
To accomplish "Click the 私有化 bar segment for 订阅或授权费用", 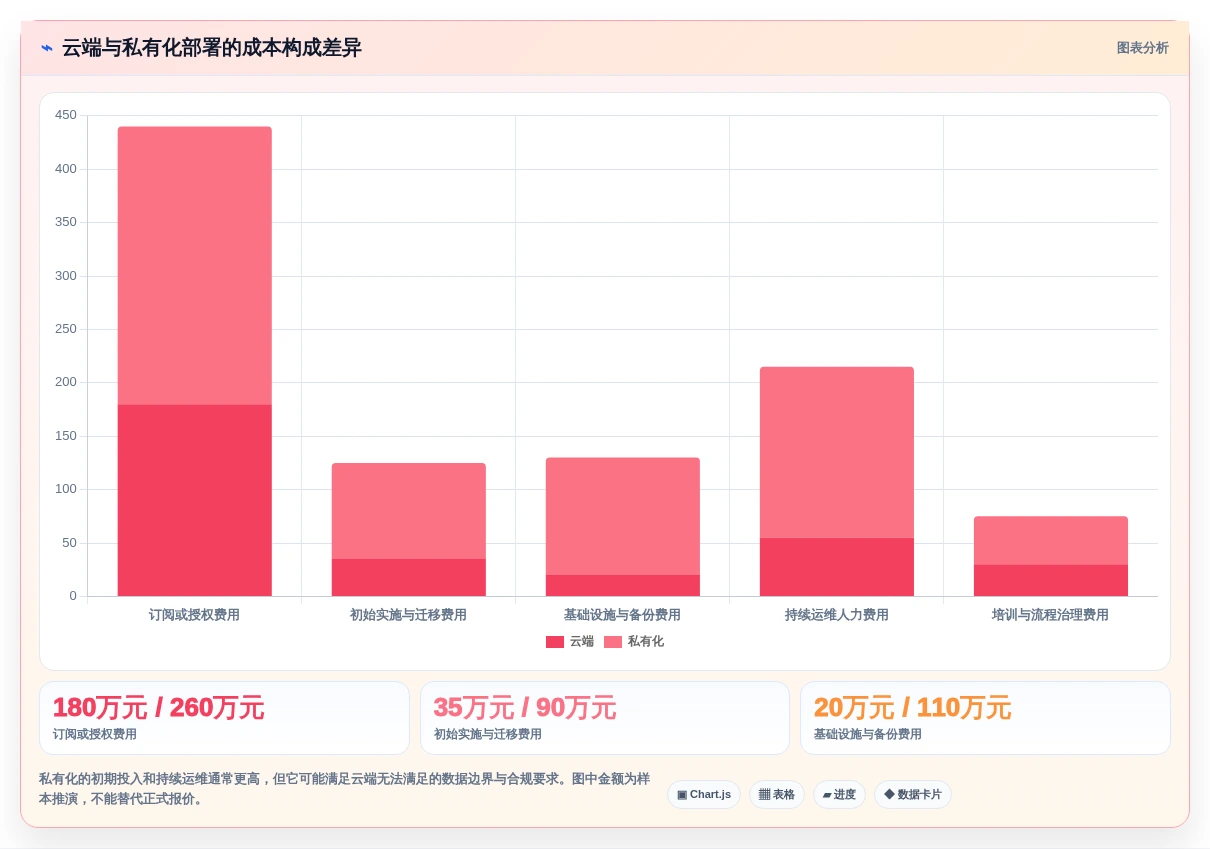I will tap(195, 265).
